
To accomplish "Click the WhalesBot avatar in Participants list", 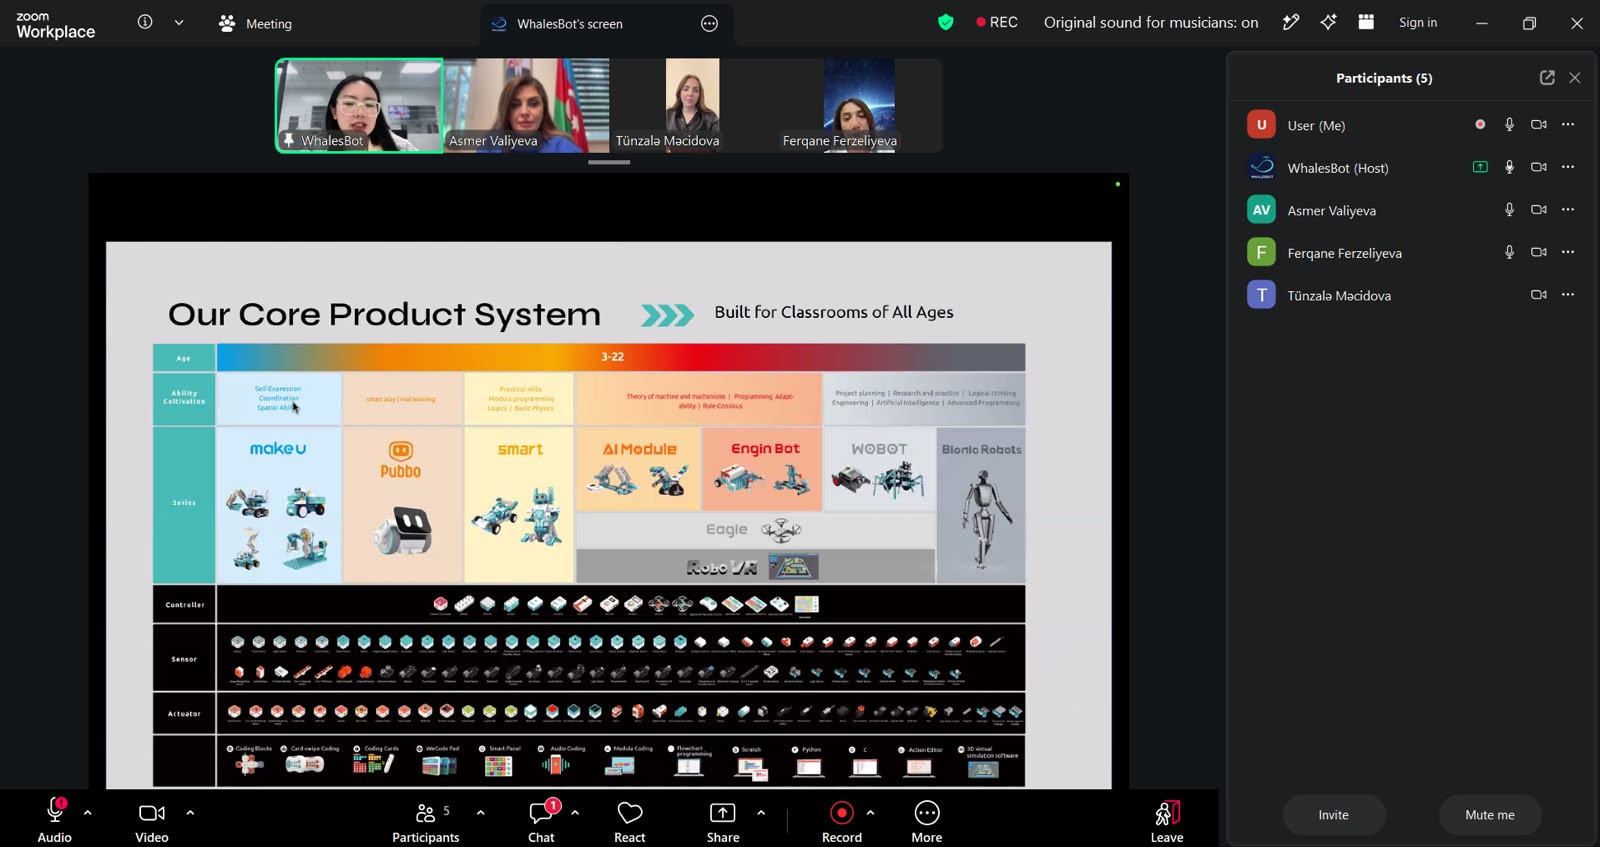I will (1261, 167).
